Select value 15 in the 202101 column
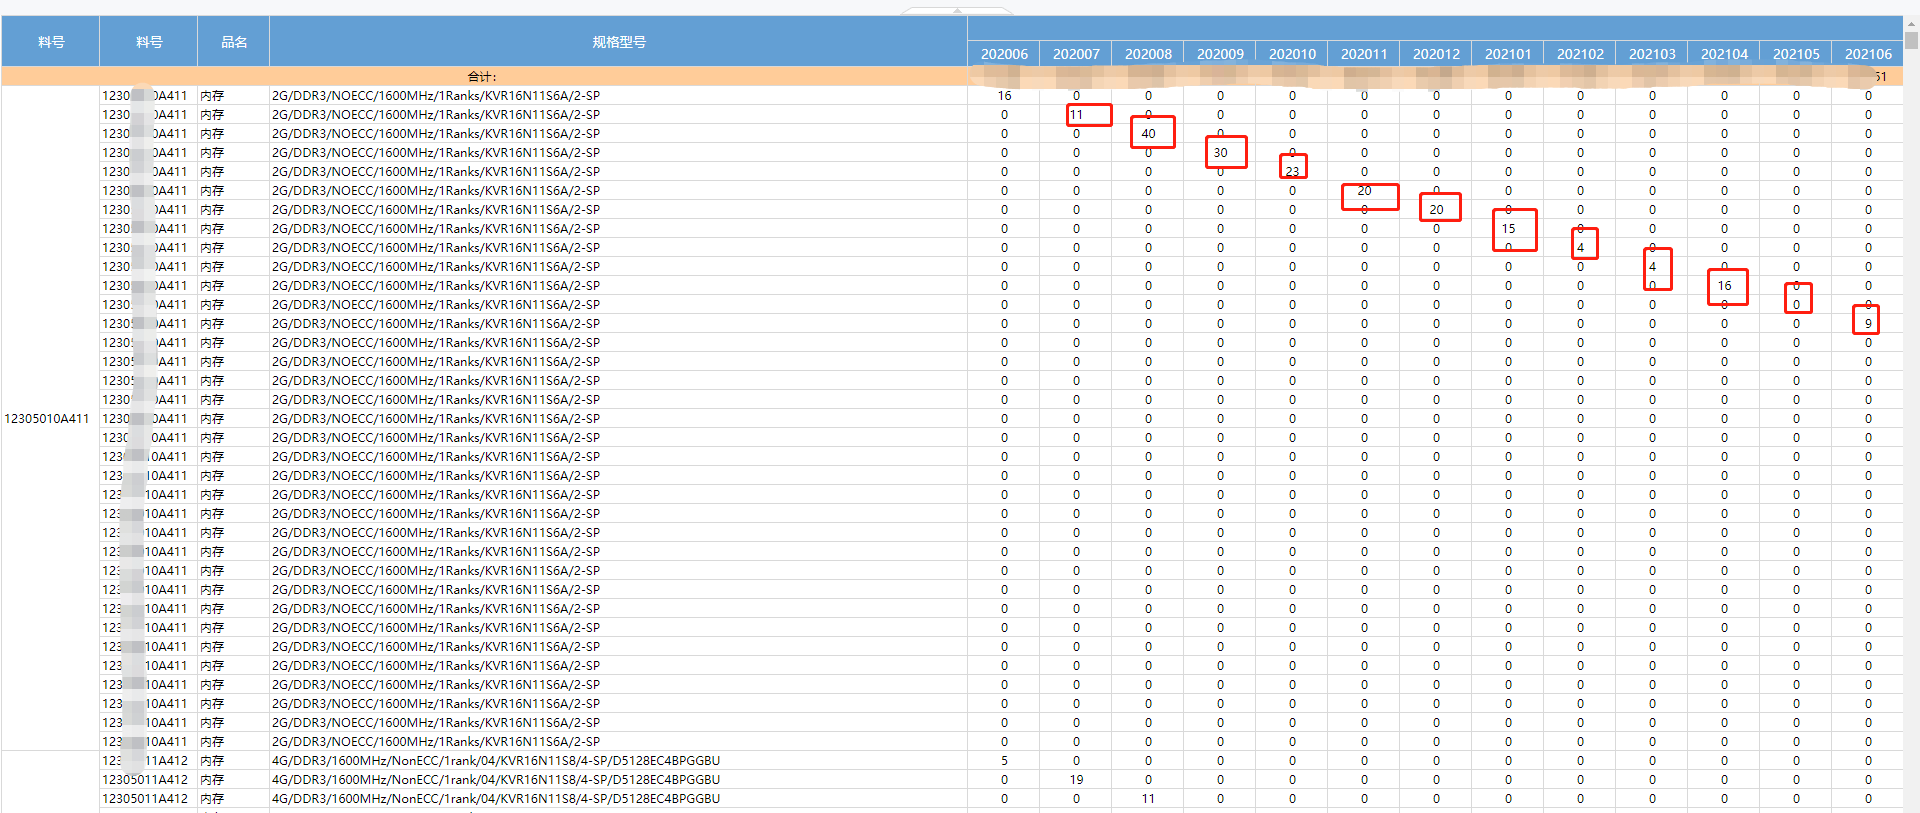The image size is (1920, 813). [1508, 229]
